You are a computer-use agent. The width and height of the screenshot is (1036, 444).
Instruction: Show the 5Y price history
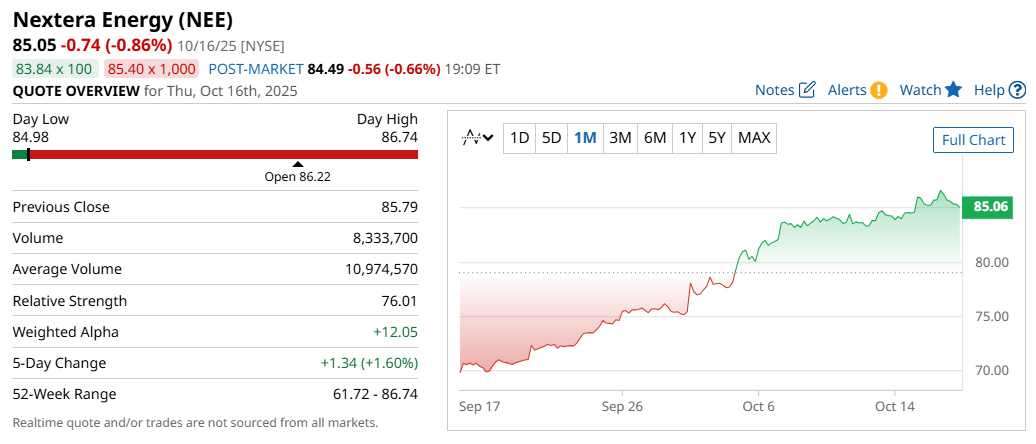coord(716,138)
